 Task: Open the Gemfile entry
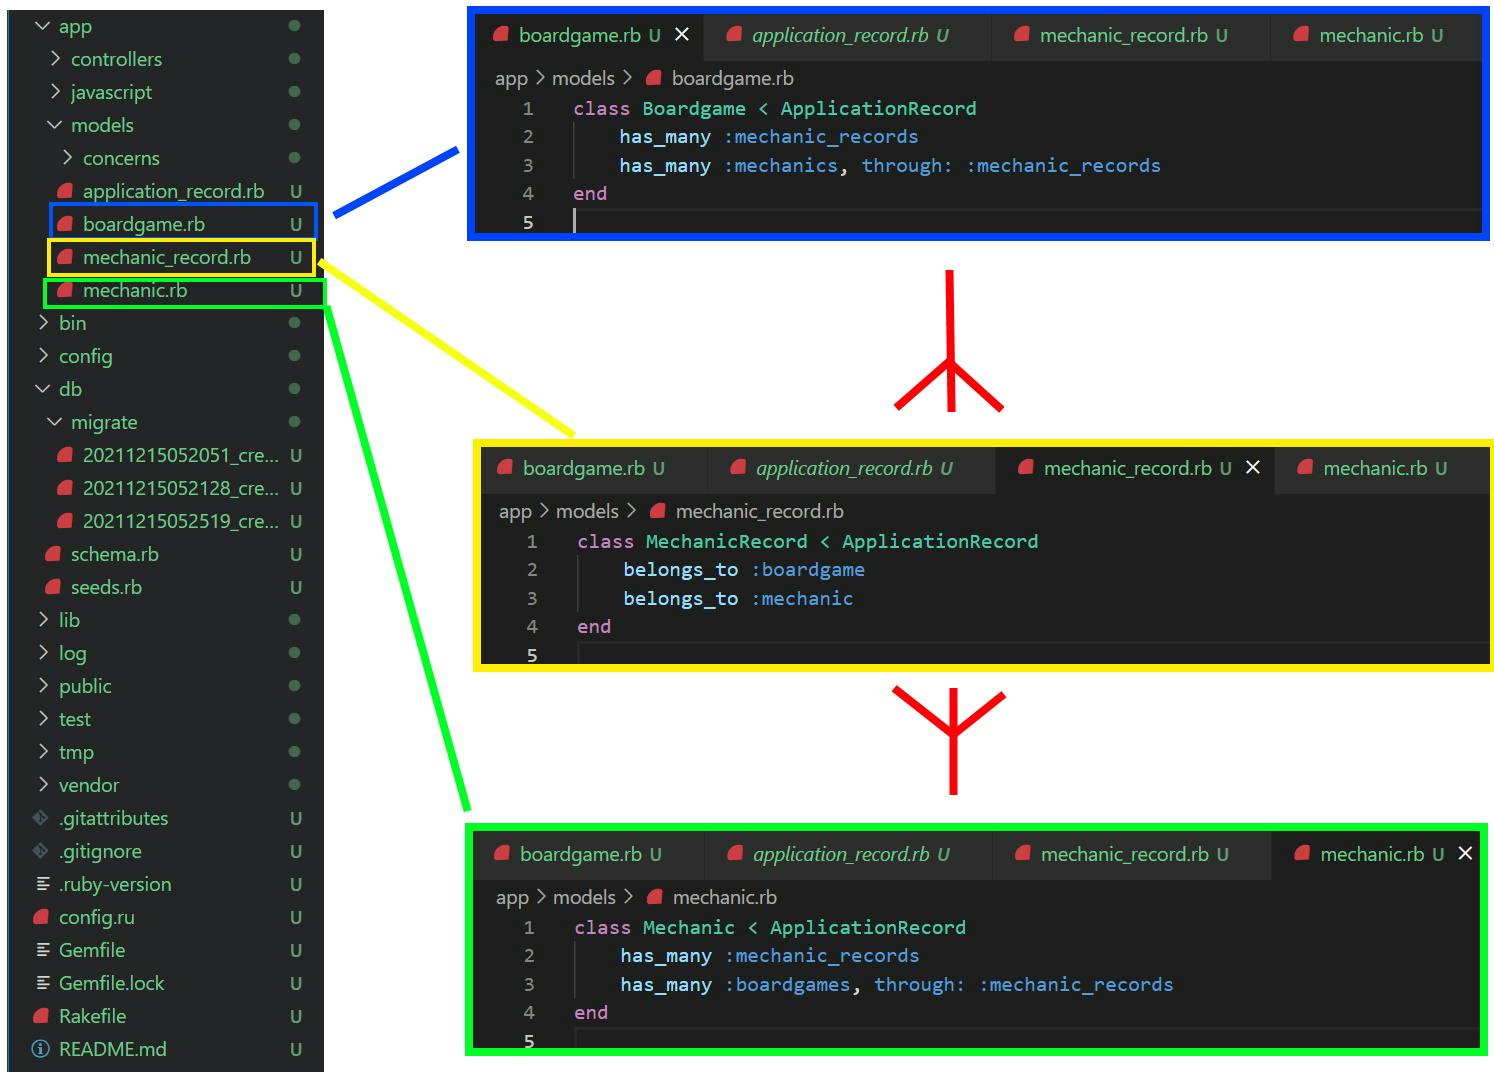coord(92,950)
